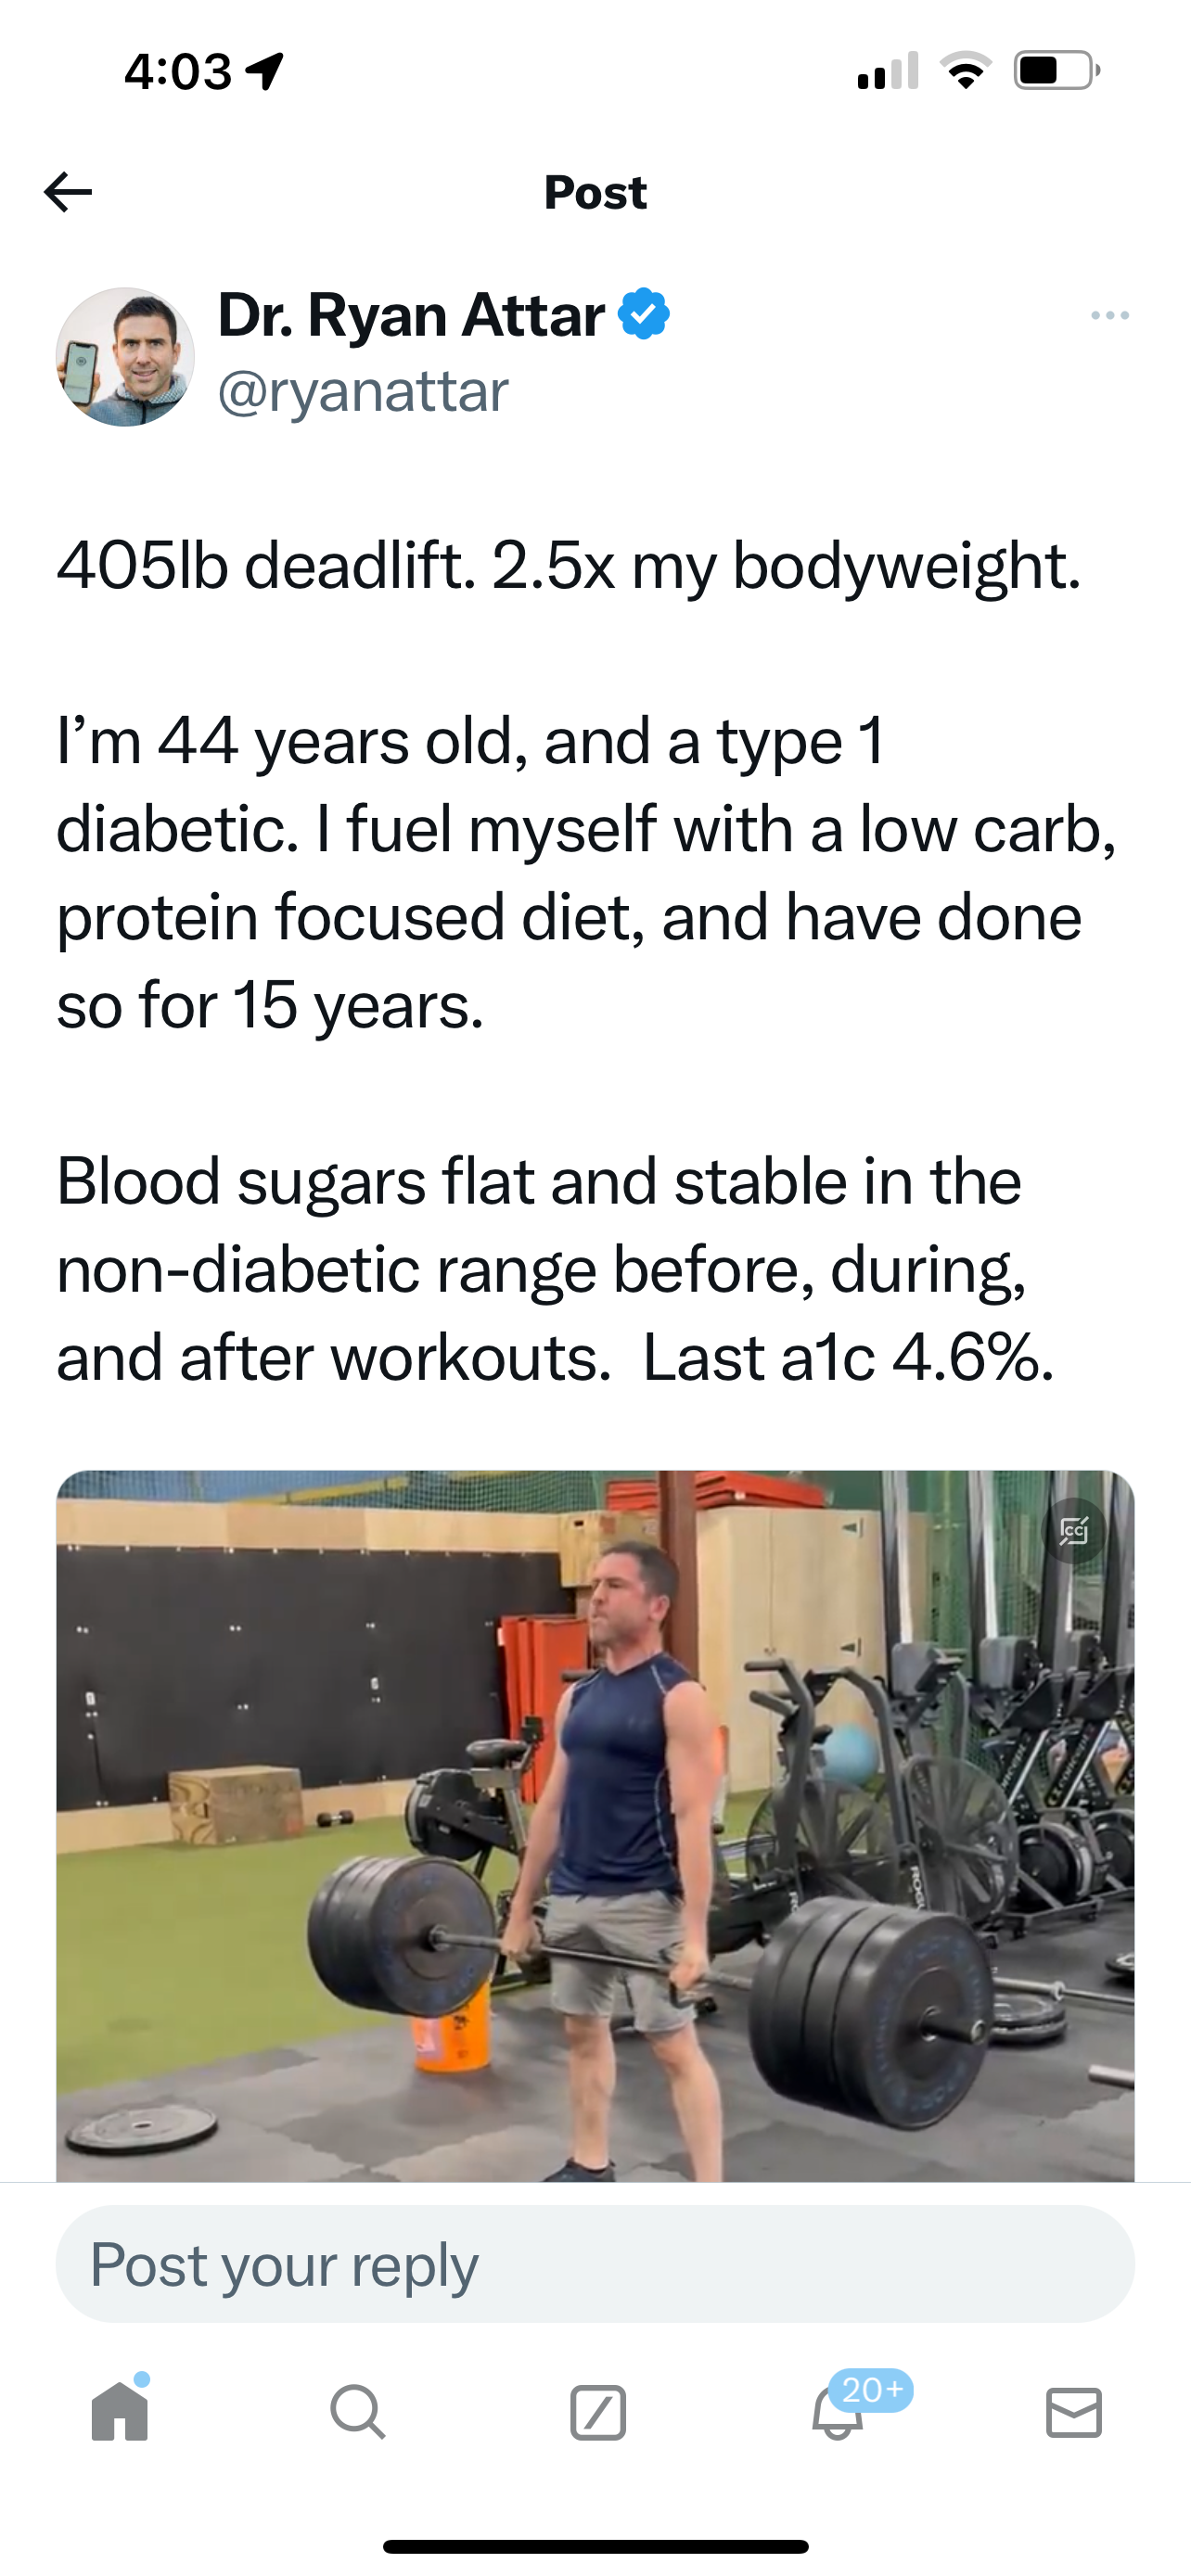Tap the Wi-Fi status icon

click(965, 71)
